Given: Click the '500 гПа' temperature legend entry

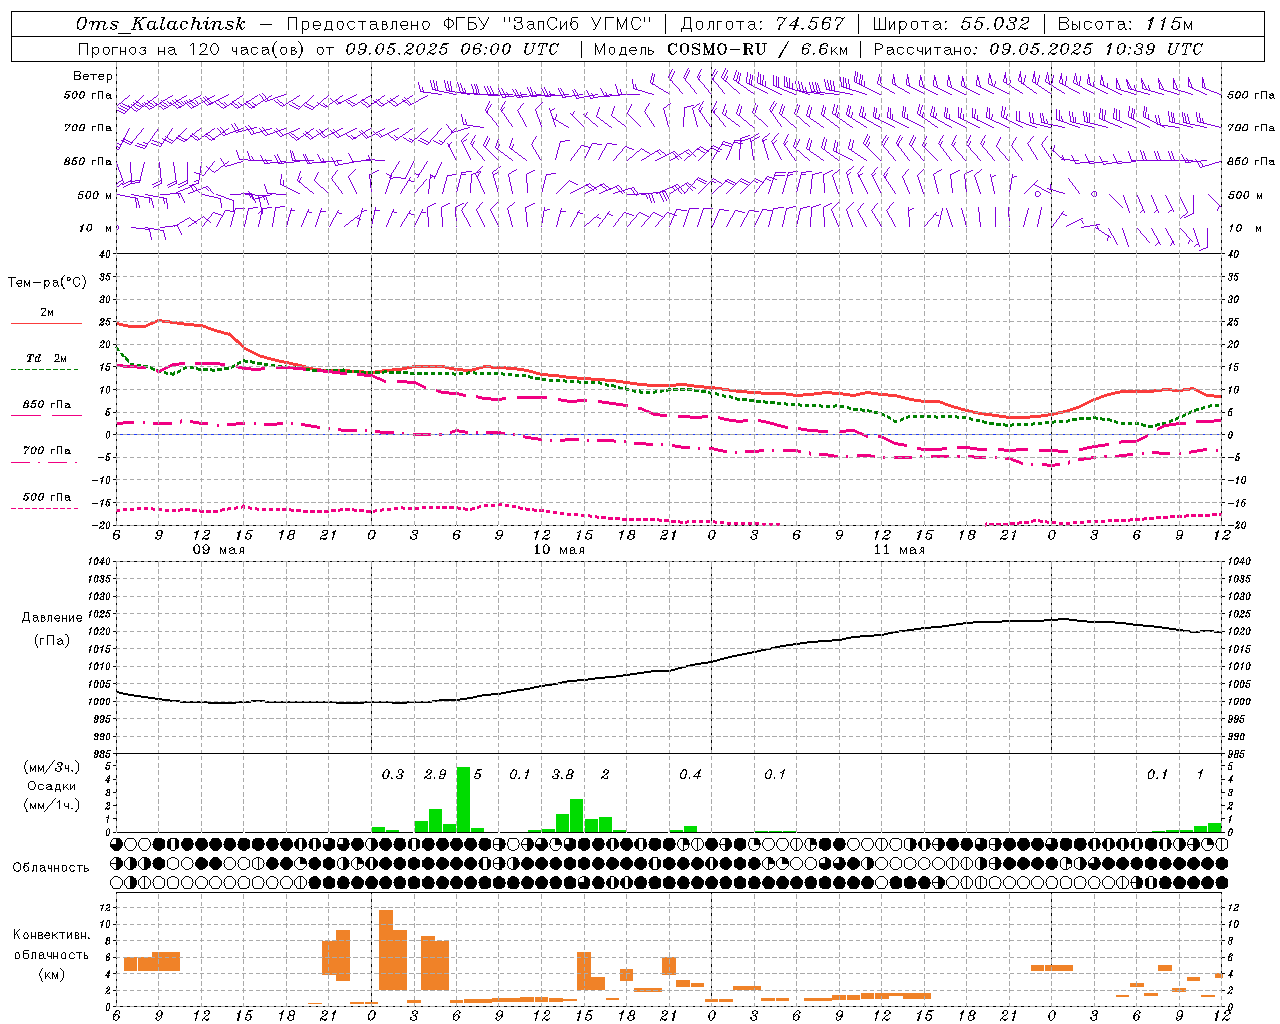Looking at the screenshot, I should 47,497.
